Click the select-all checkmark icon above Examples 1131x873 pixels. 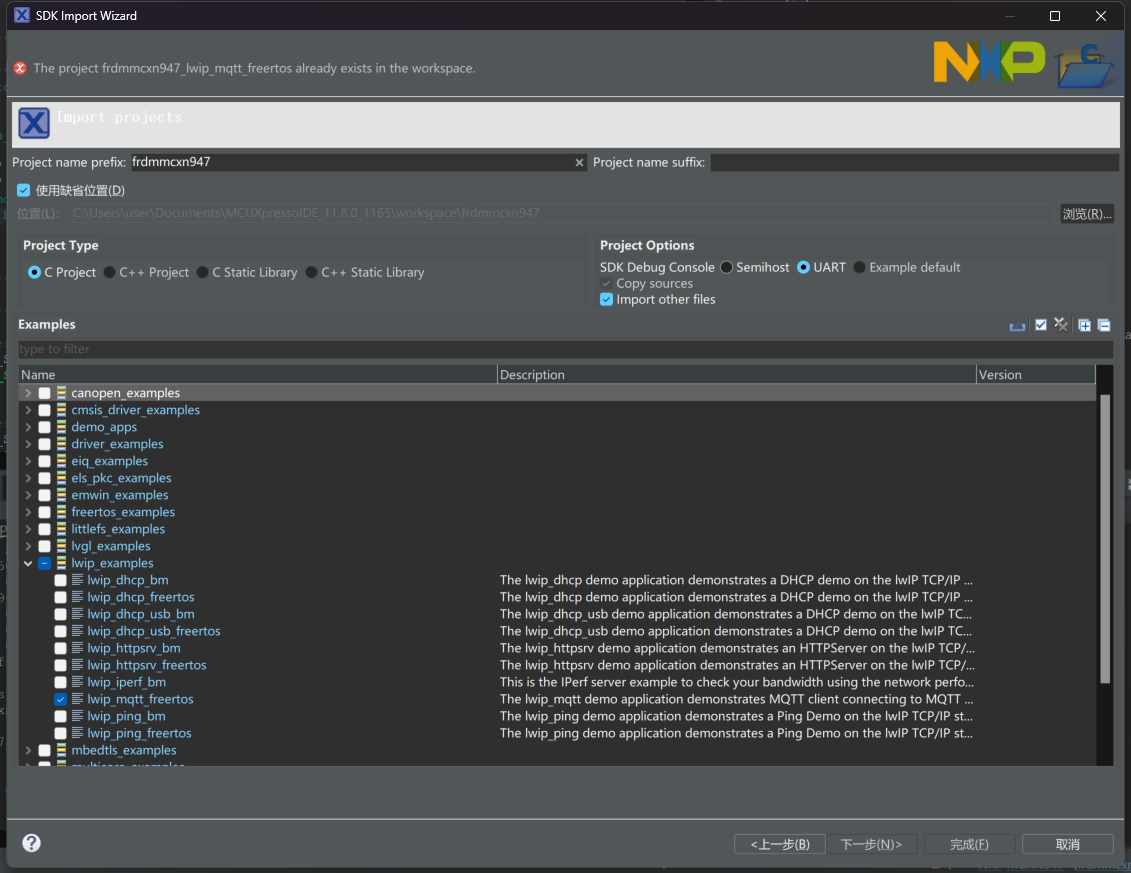click(1040, 325)
